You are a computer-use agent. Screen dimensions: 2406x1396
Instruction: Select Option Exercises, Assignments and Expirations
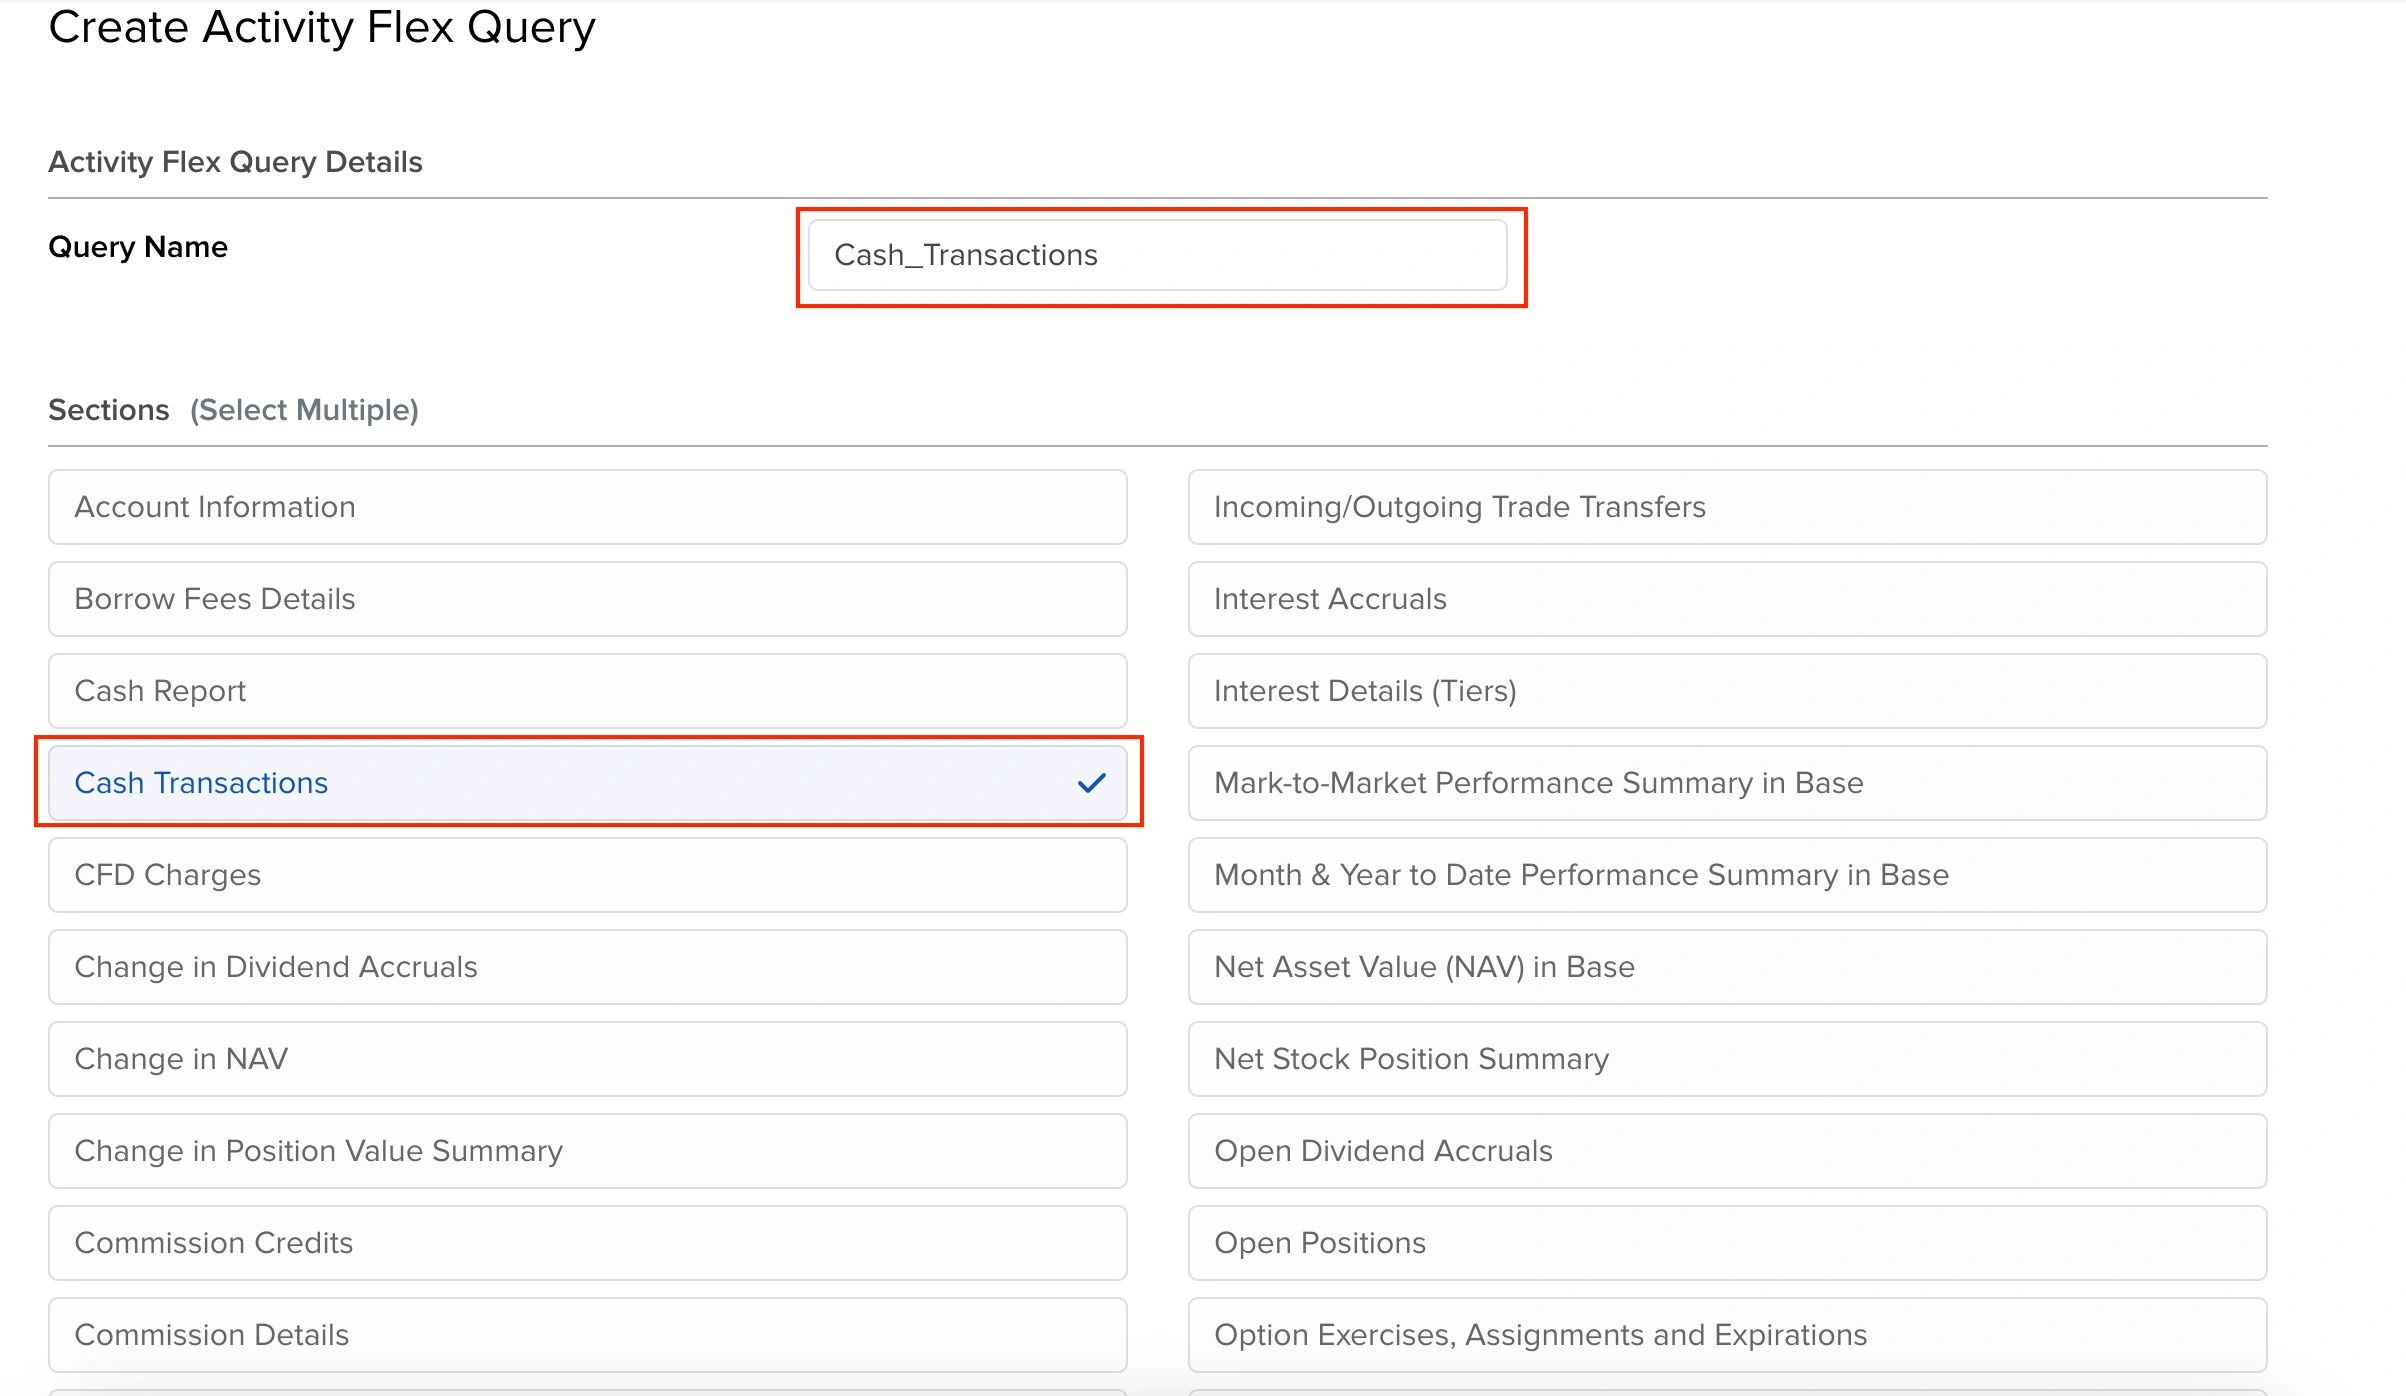pyautogui.click(x=1727, y=1335)
